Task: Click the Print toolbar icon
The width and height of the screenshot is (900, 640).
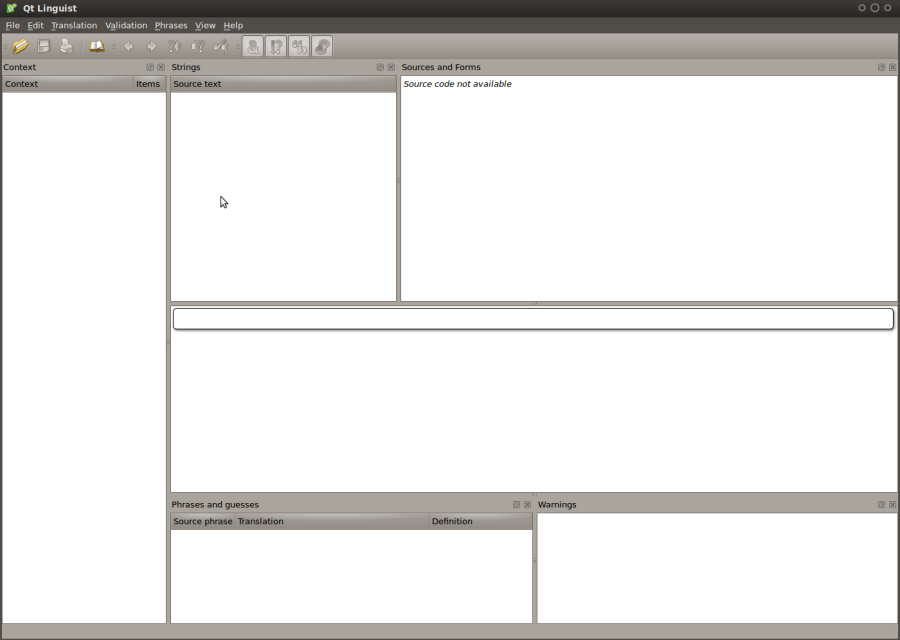Action: (66, 46)
